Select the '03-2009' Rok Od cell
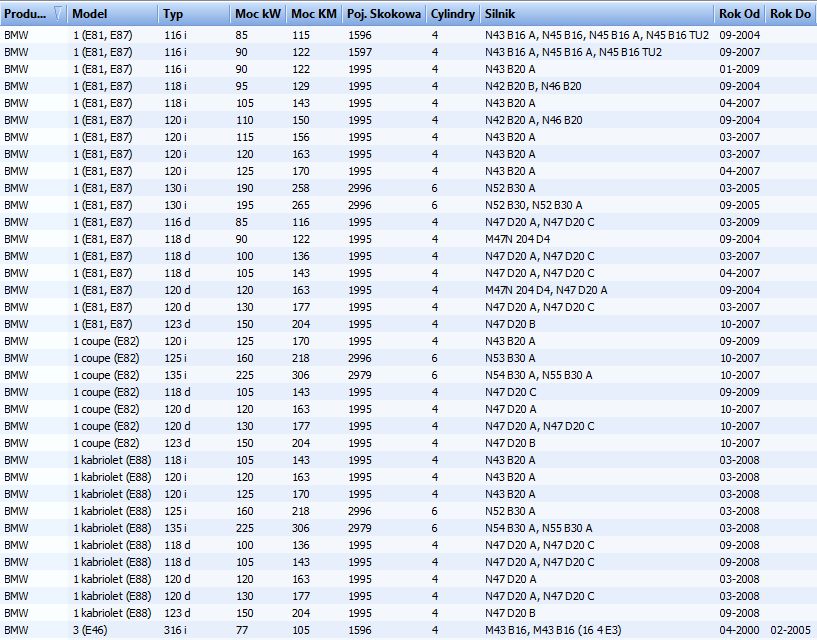 pos(739,222)
